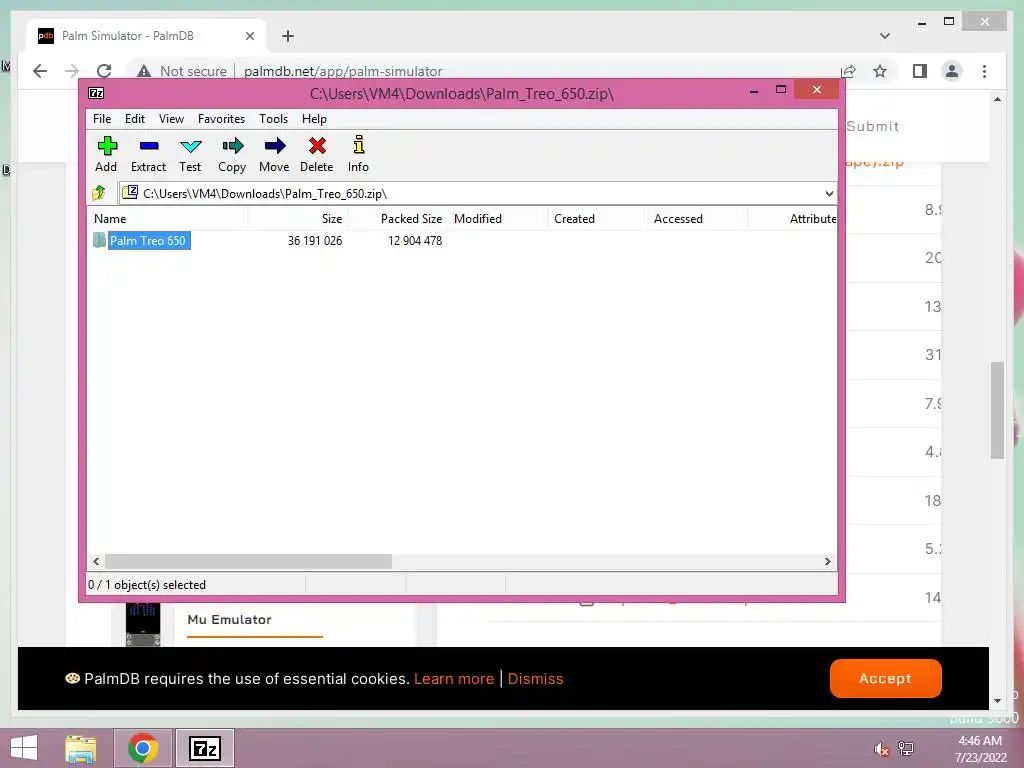Open the Chrome three-dot menu
The height and width of the screenshot is (768, 1024).
tap(984, 71)
